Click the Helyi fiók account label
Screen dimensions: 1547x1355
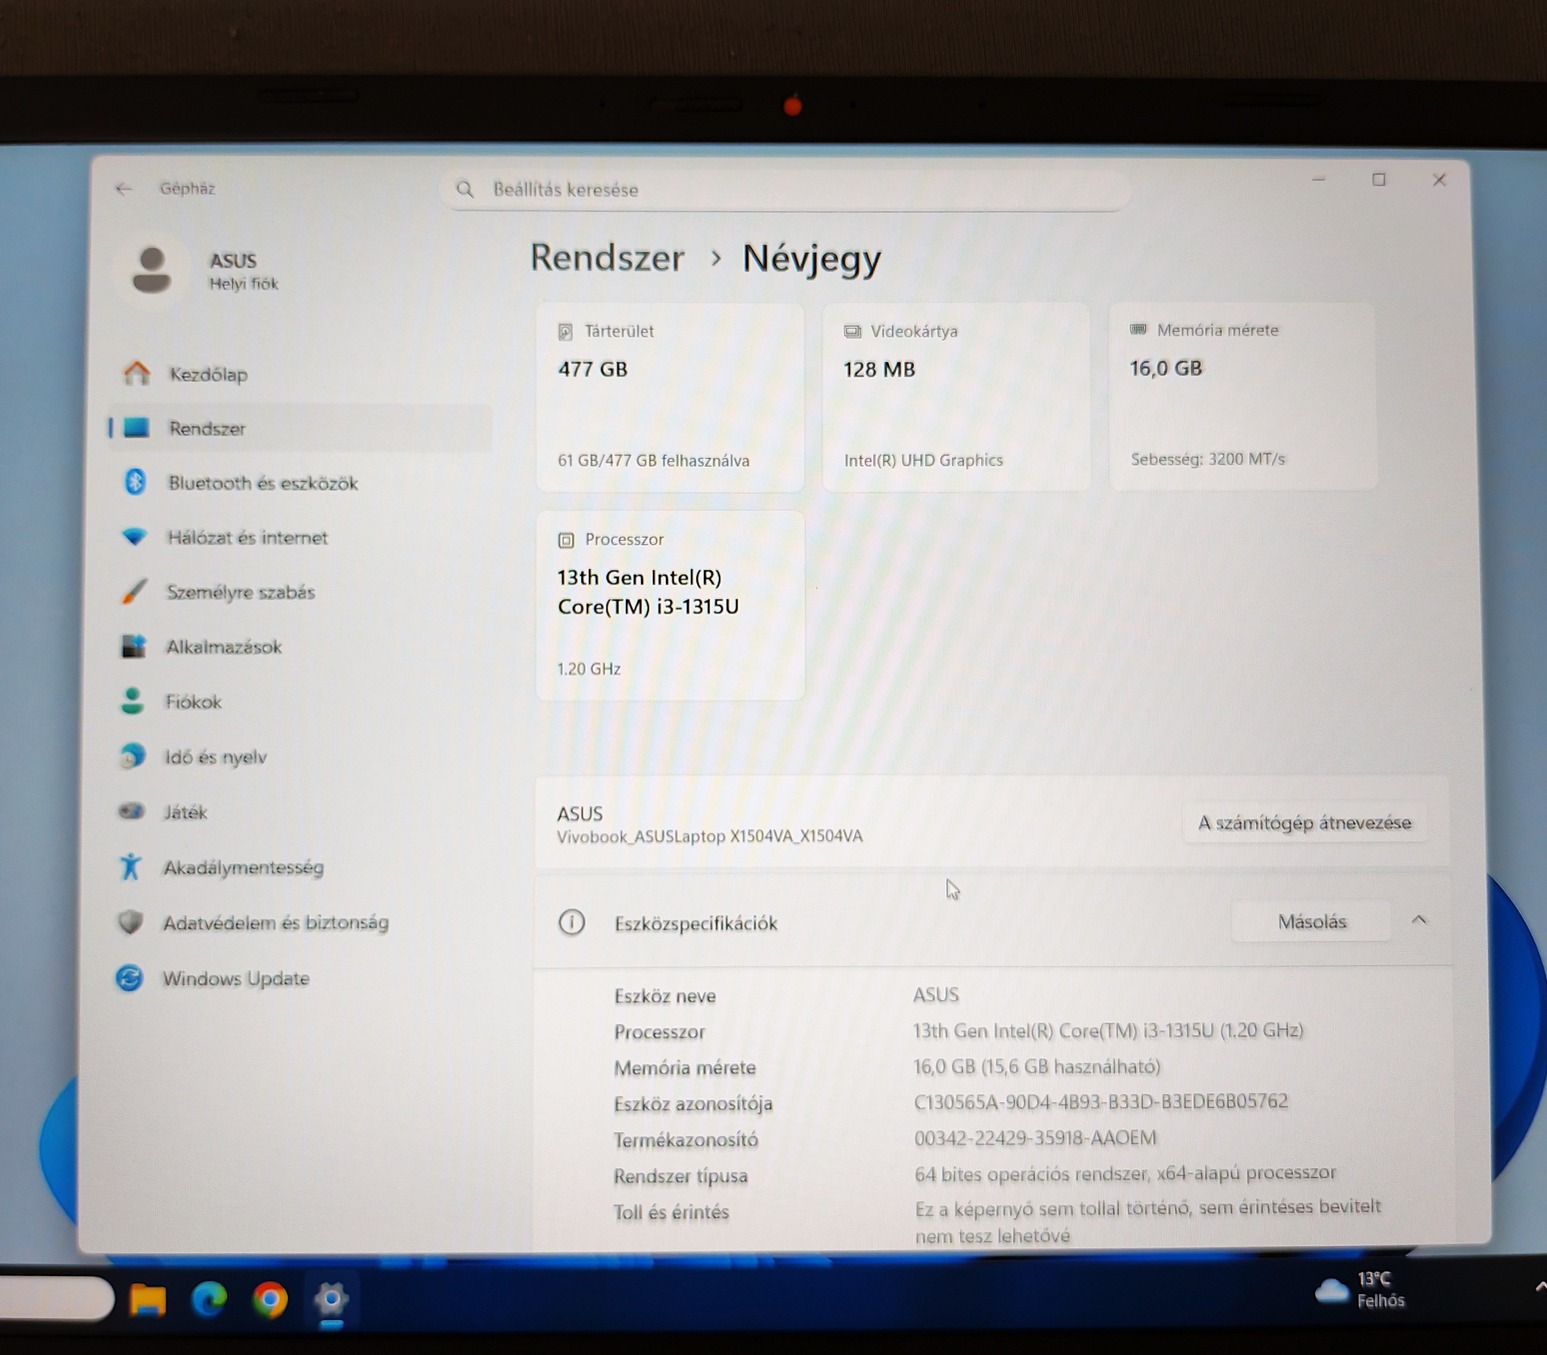click(243, 284)
